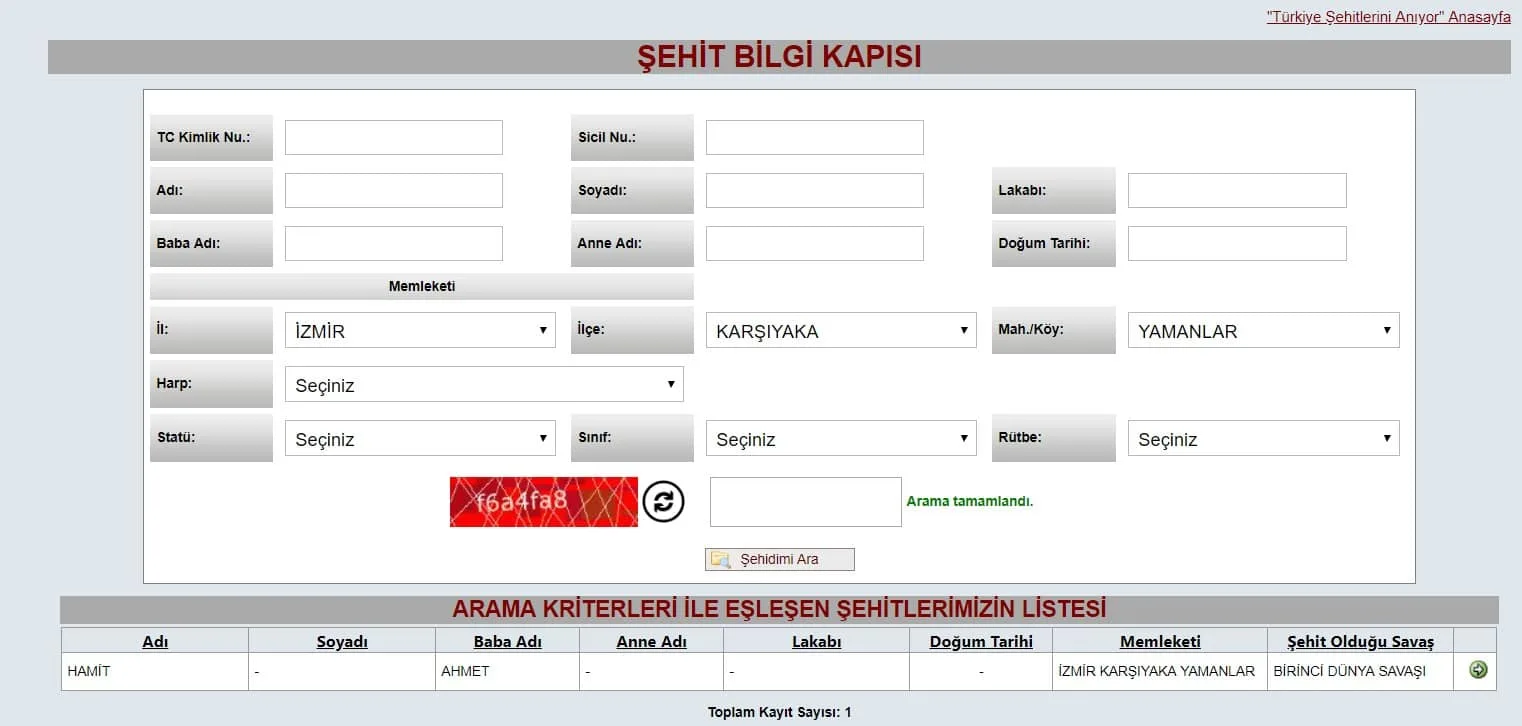Sort results by Soyadı column header

(342, 642)
